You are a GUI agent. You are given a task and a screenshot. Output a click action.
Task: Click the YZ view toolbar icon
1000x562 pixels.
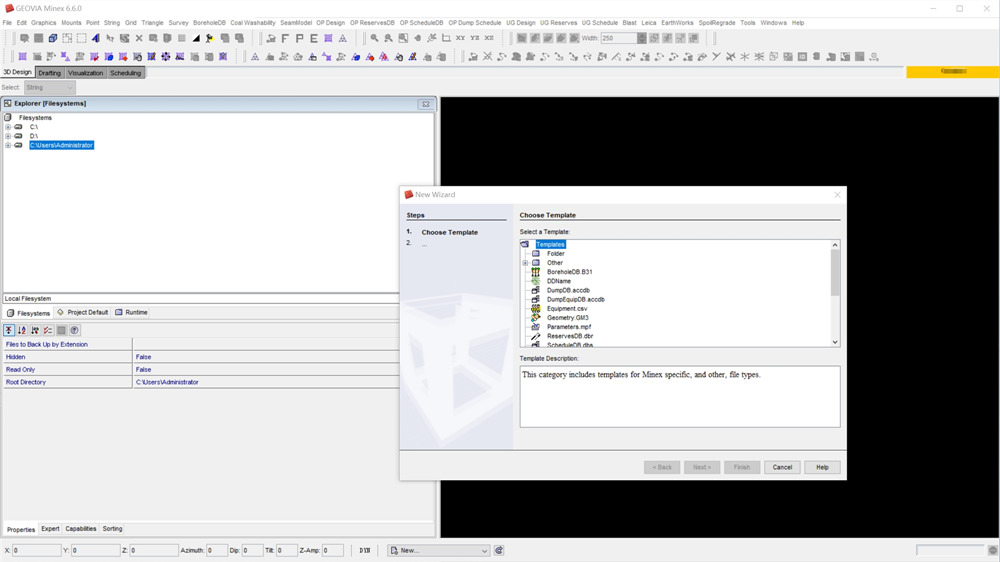pos(474,38)
